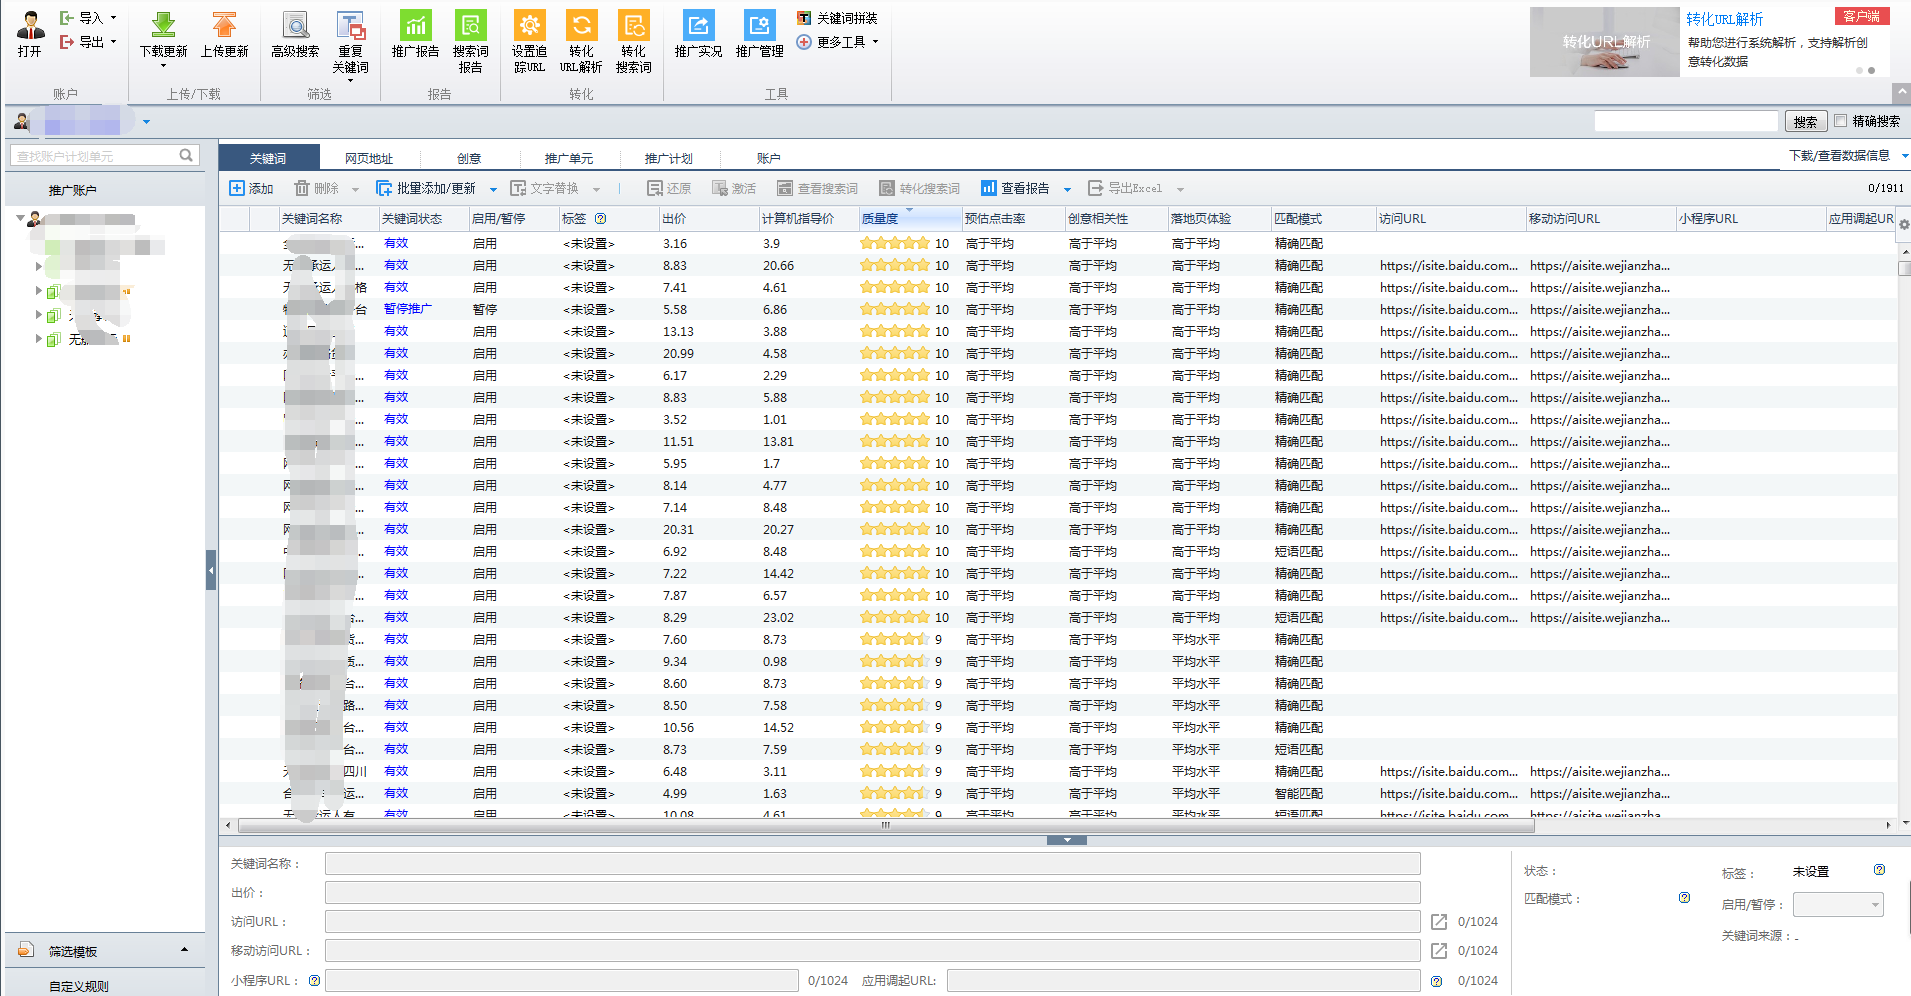The image size is (1911, 996).
Task: Sort by the 质量度 column header
Action: click(880, 219)
